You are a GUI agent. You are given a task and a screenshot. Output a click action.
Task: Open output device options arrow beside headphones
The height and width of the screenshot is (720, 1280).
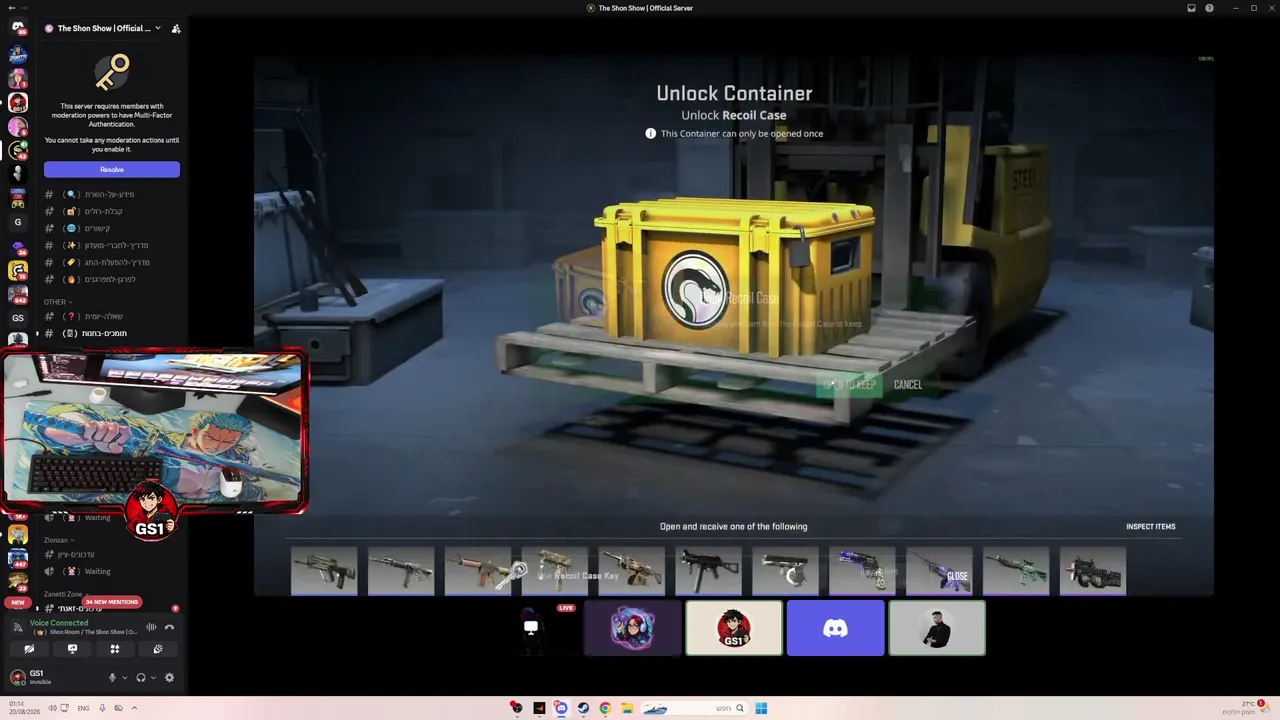click(x=153, y=678)
